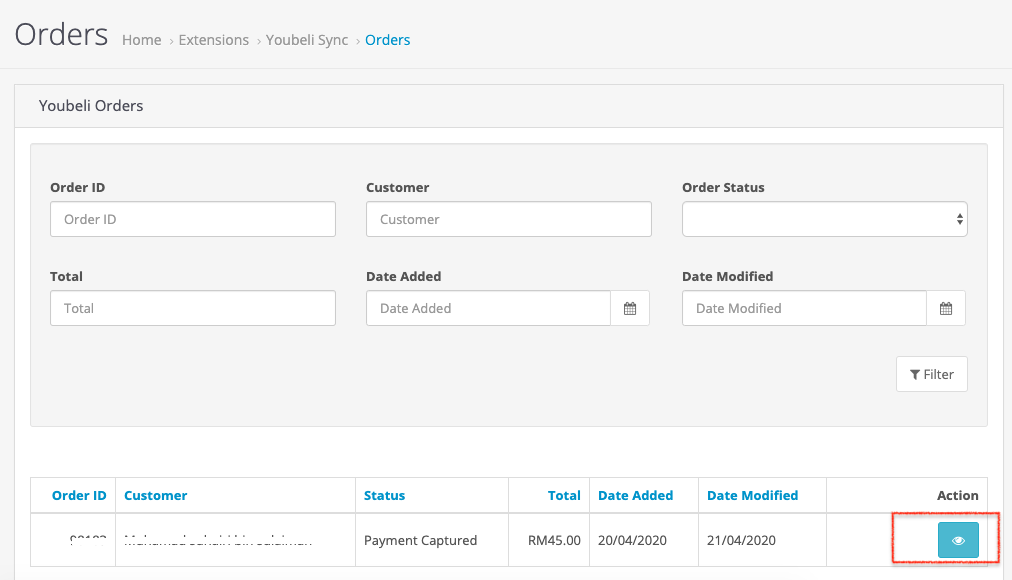This screenshot has width=1012, height=580.
Task: Go to Home in the breadcrumb
Action: [141, 40]
